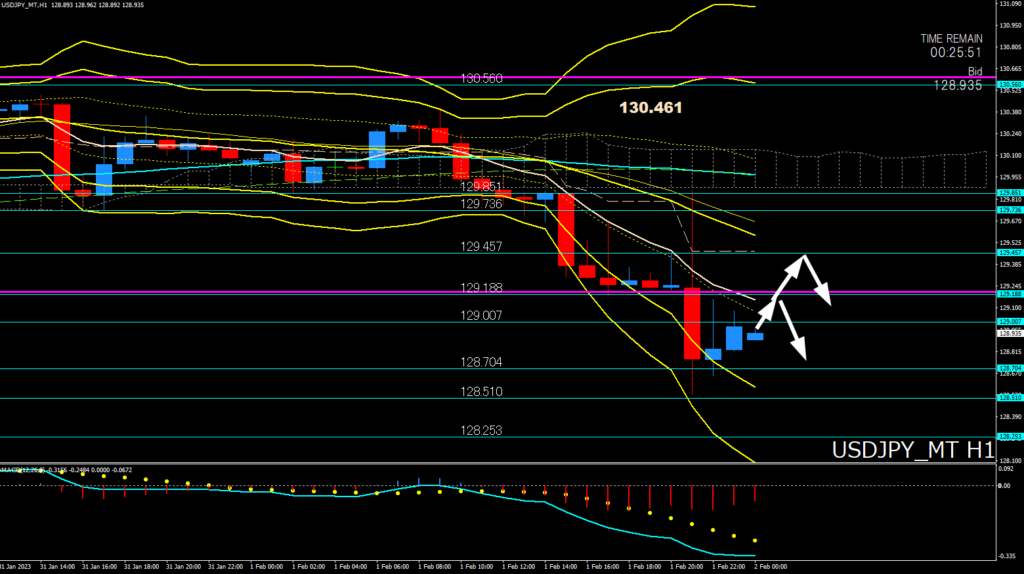Click the 129.100 value on price axis

(x=1010, y=308)
